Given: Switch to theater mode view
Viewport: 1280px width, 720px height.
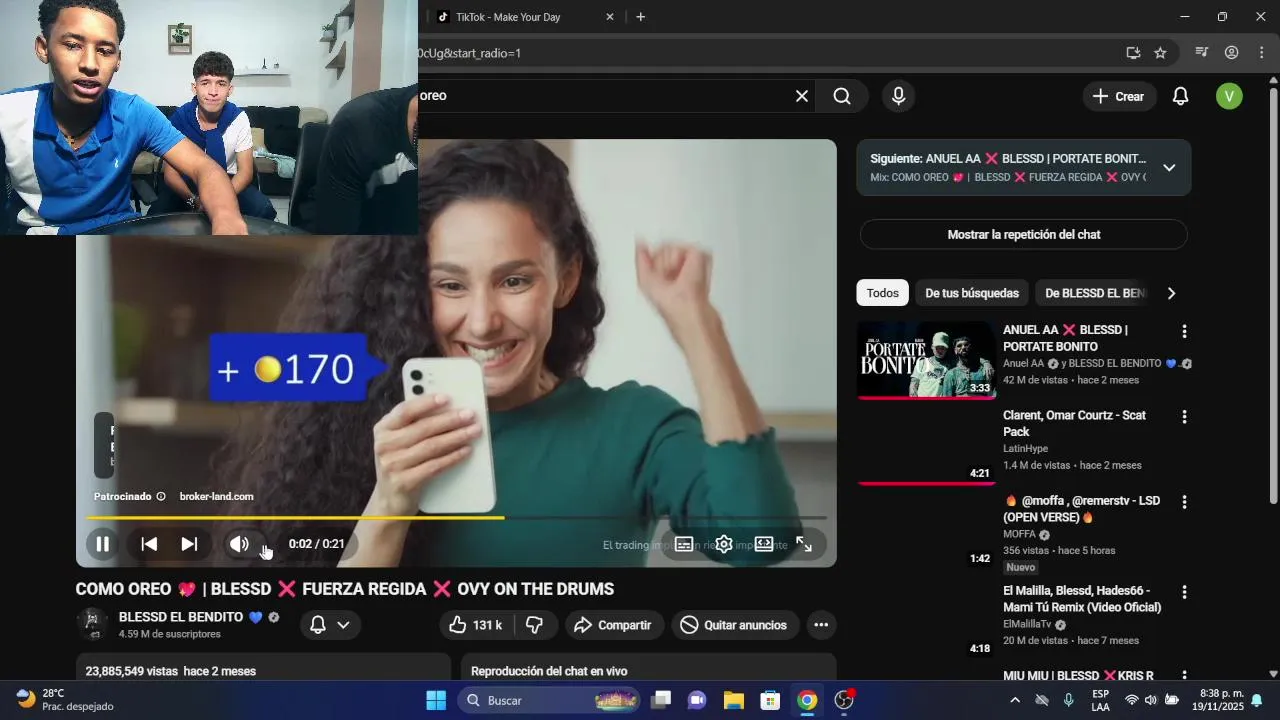Looking at the screenshot, I should coord(764,544).
